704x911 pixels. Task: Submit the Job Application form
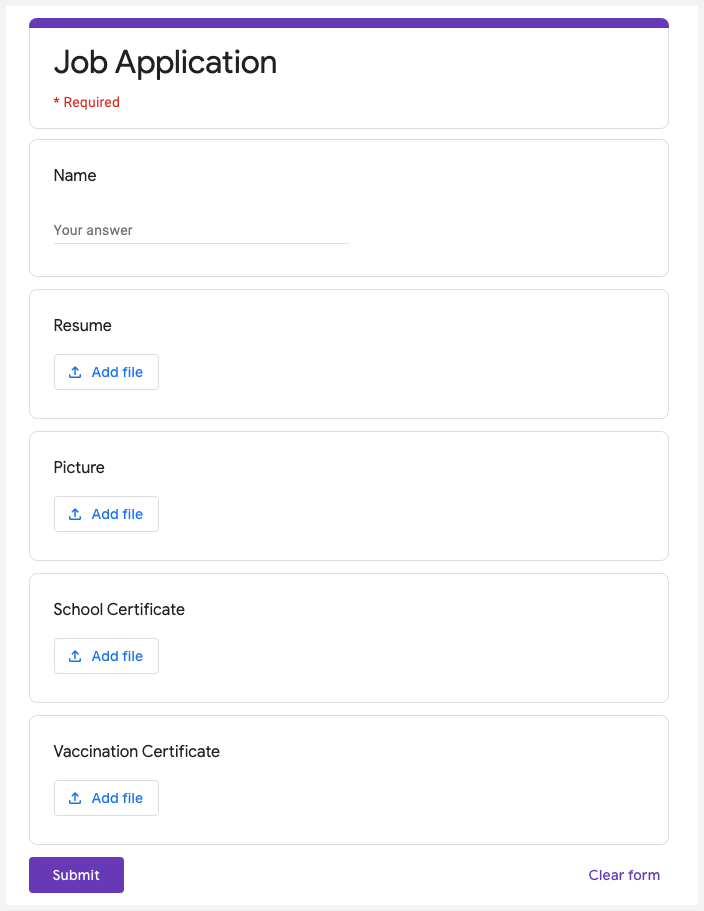(x=76, y=874)
